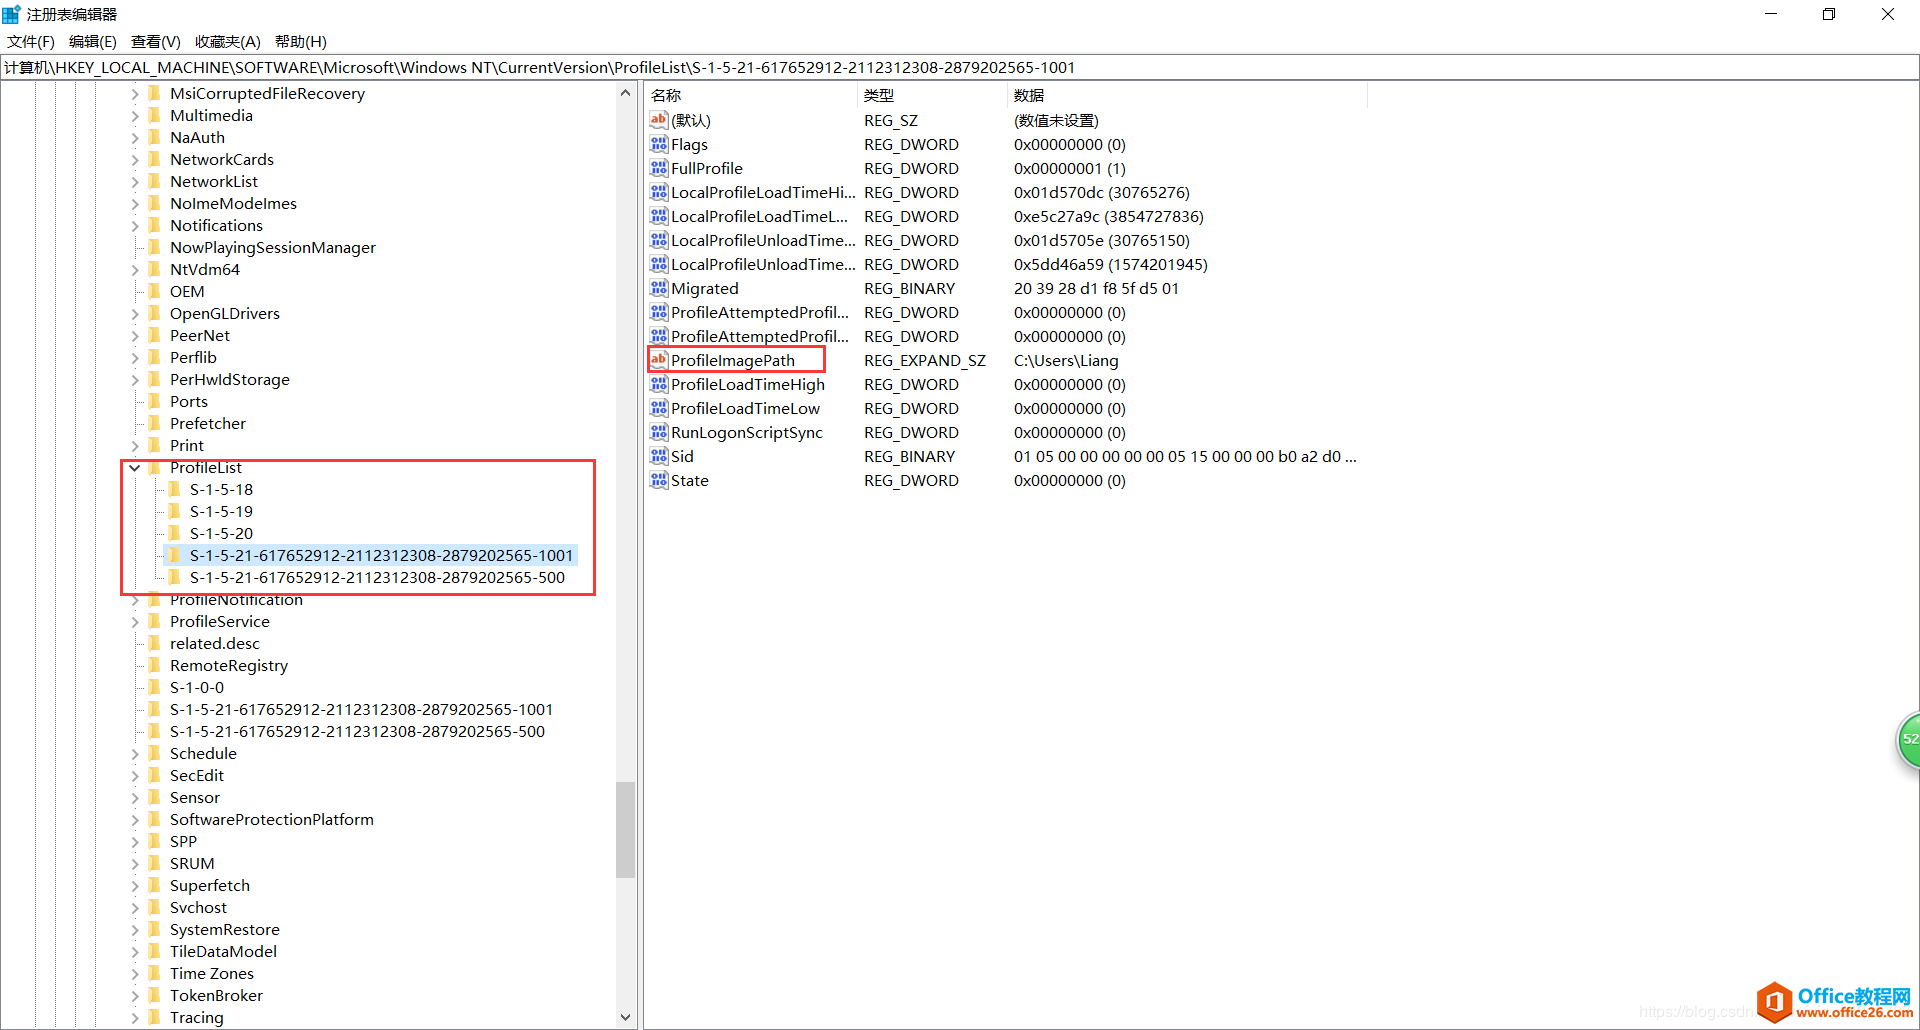
Task: Expand the Svchost tree node
Action: point(135,907)
